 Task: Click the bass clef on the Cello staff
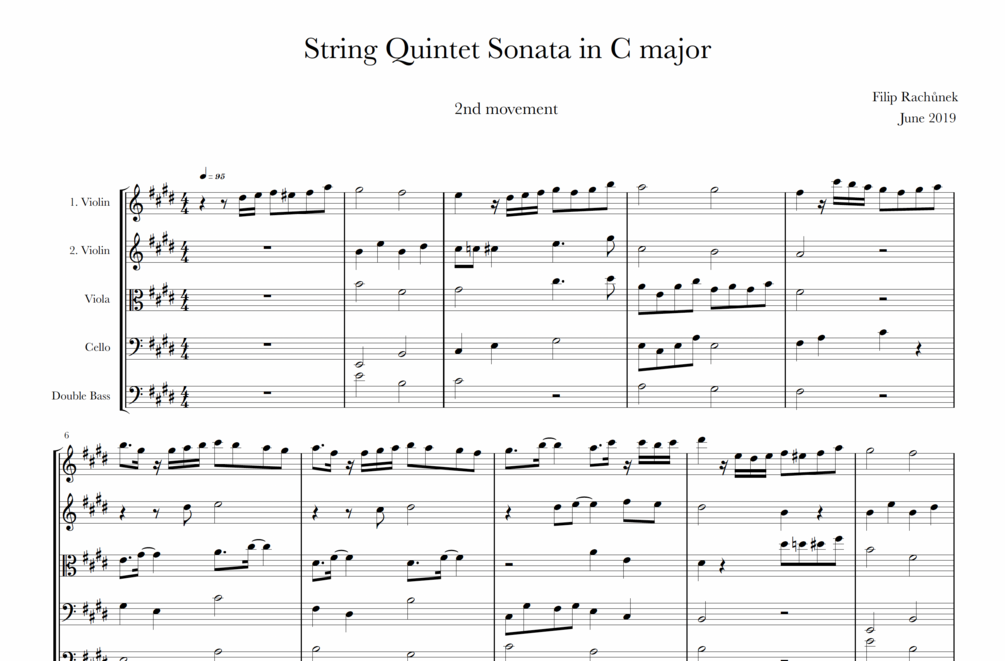[137, 346]
